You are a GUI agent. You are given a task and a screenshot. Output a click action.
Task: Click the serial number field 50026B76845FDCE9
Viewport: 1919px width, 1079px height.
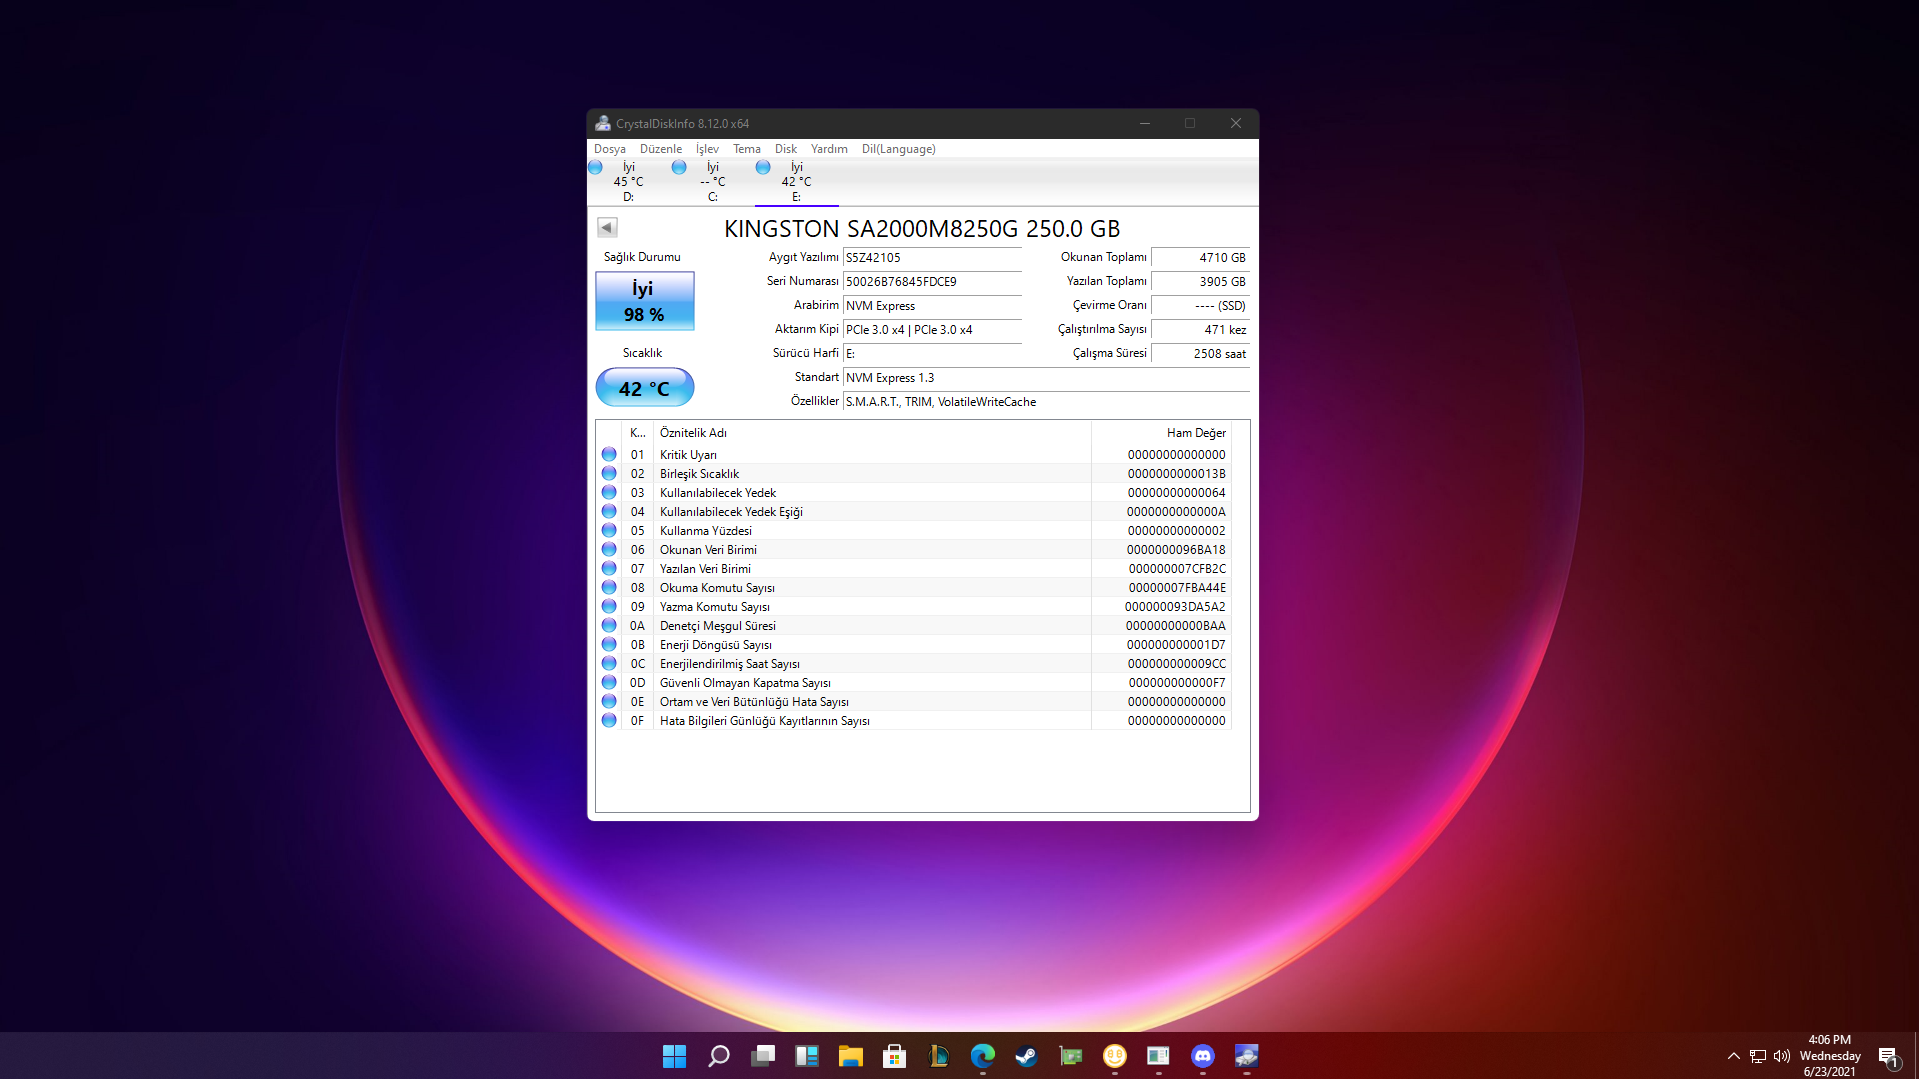point(932,282)
